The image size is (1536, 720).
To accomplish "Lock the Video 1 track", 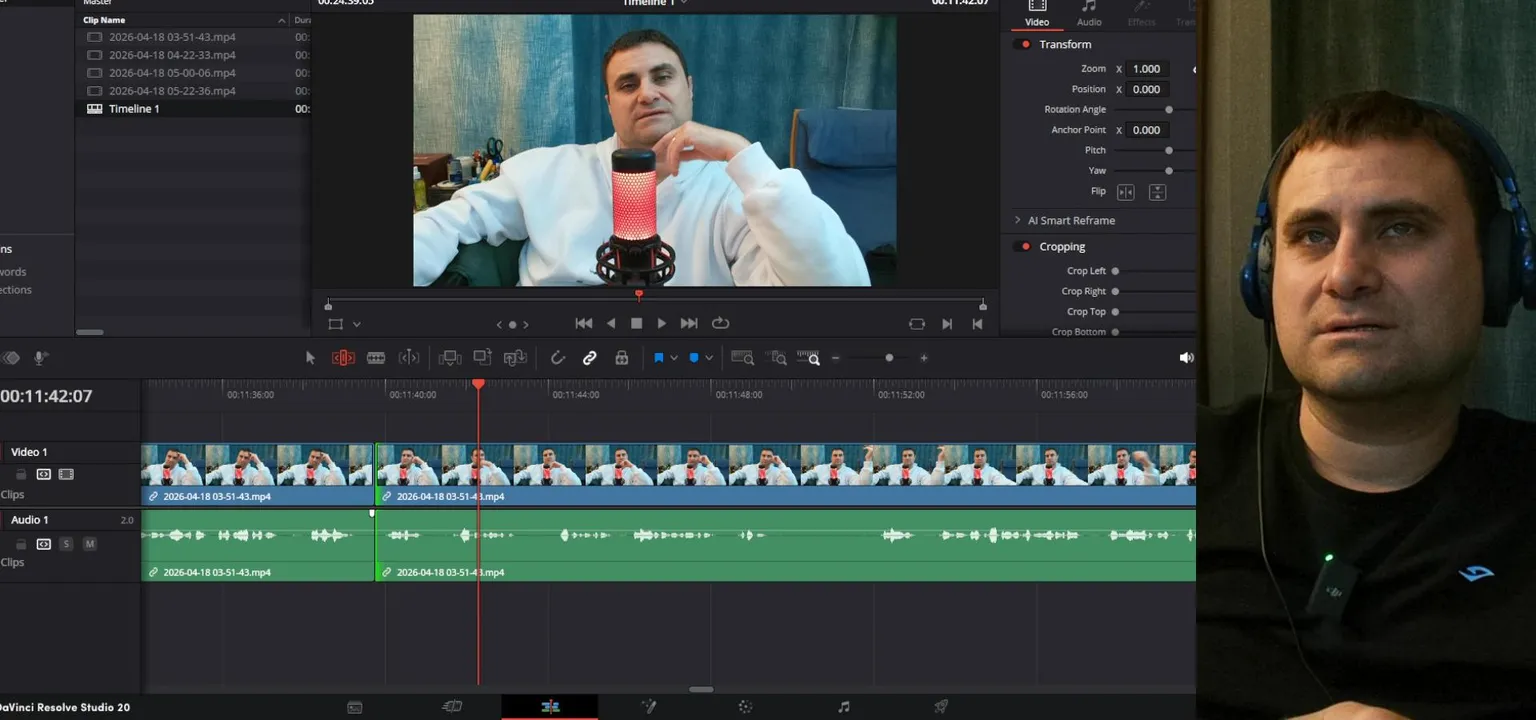I will pyautogui.click(x=21, y=474).
